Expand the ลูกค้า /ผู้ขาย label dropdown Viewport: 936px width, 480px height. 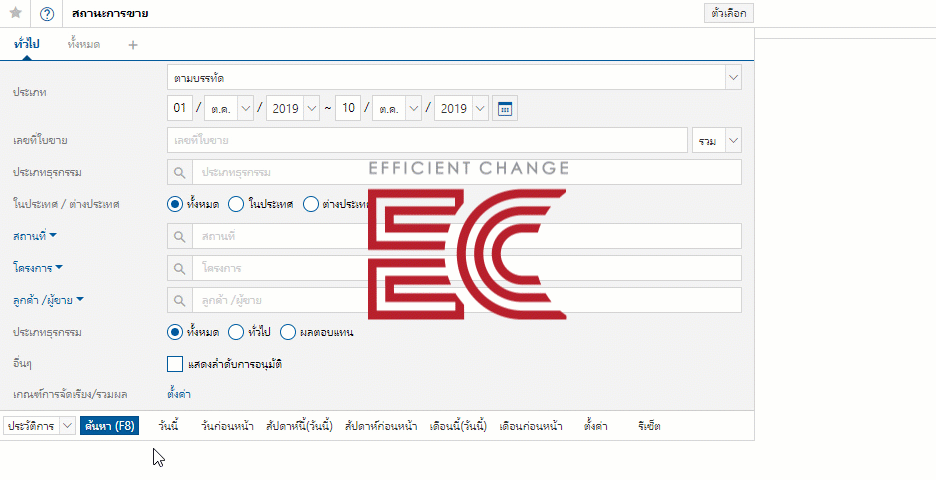(80, 299)
